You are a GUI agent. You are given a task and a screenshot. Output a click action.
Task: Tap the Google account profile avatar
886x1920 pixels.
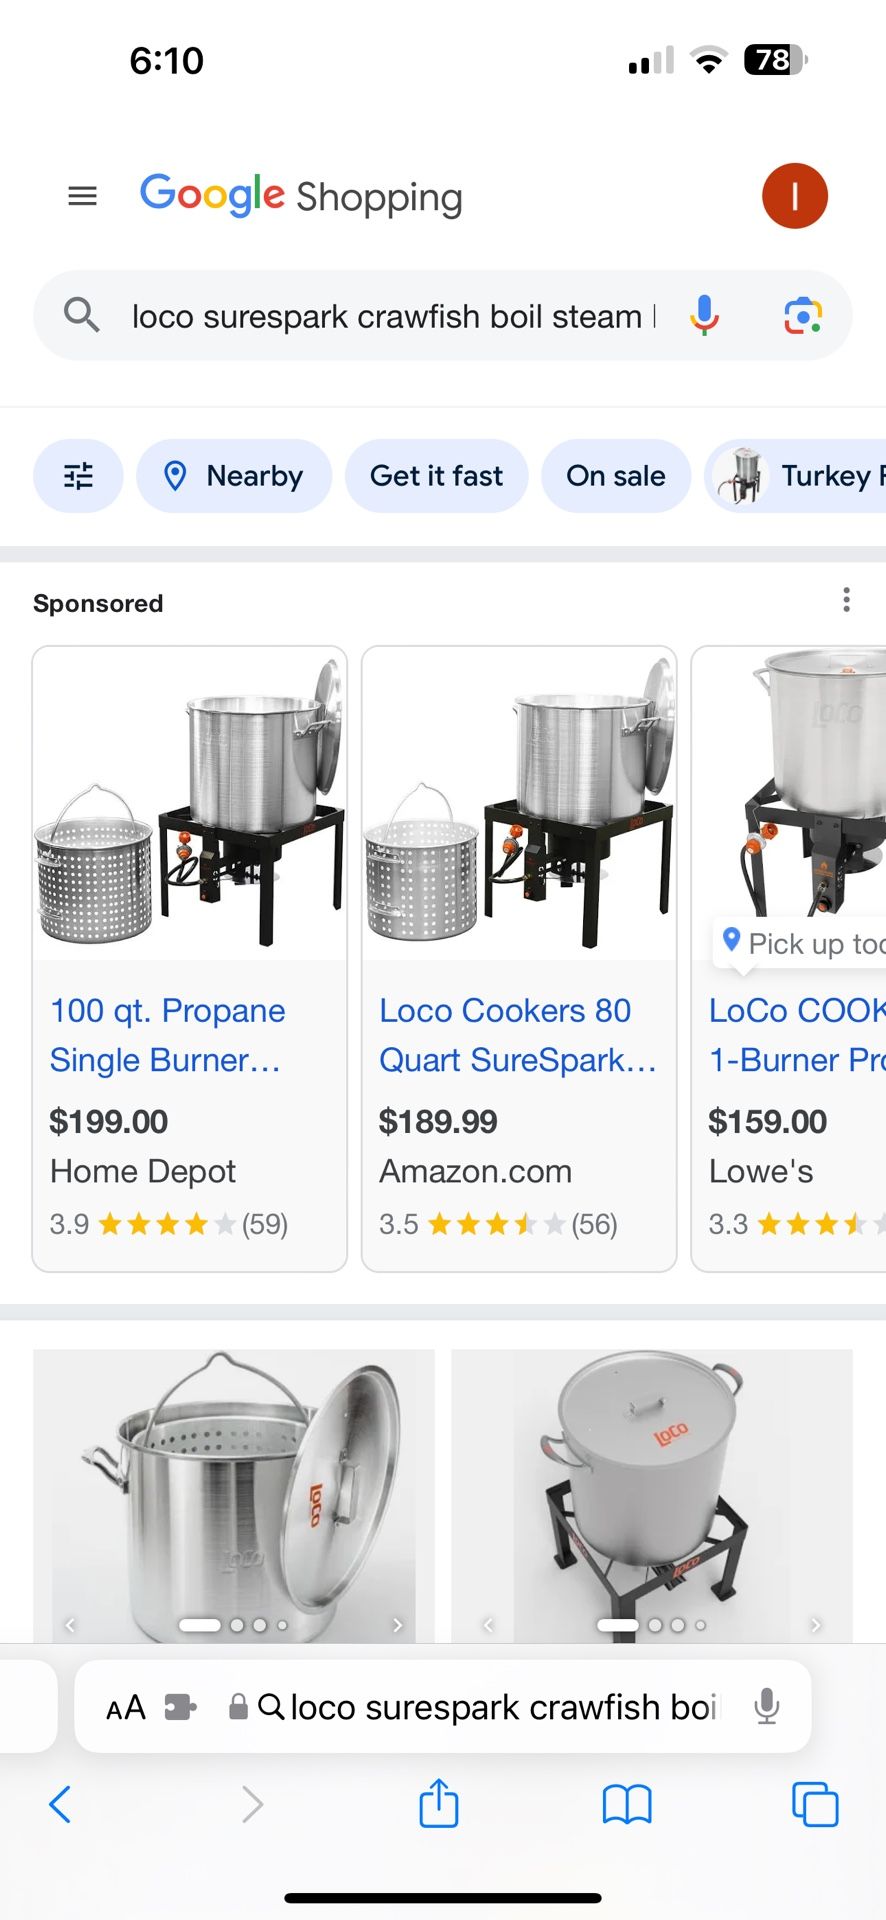[x=794, y=196]
